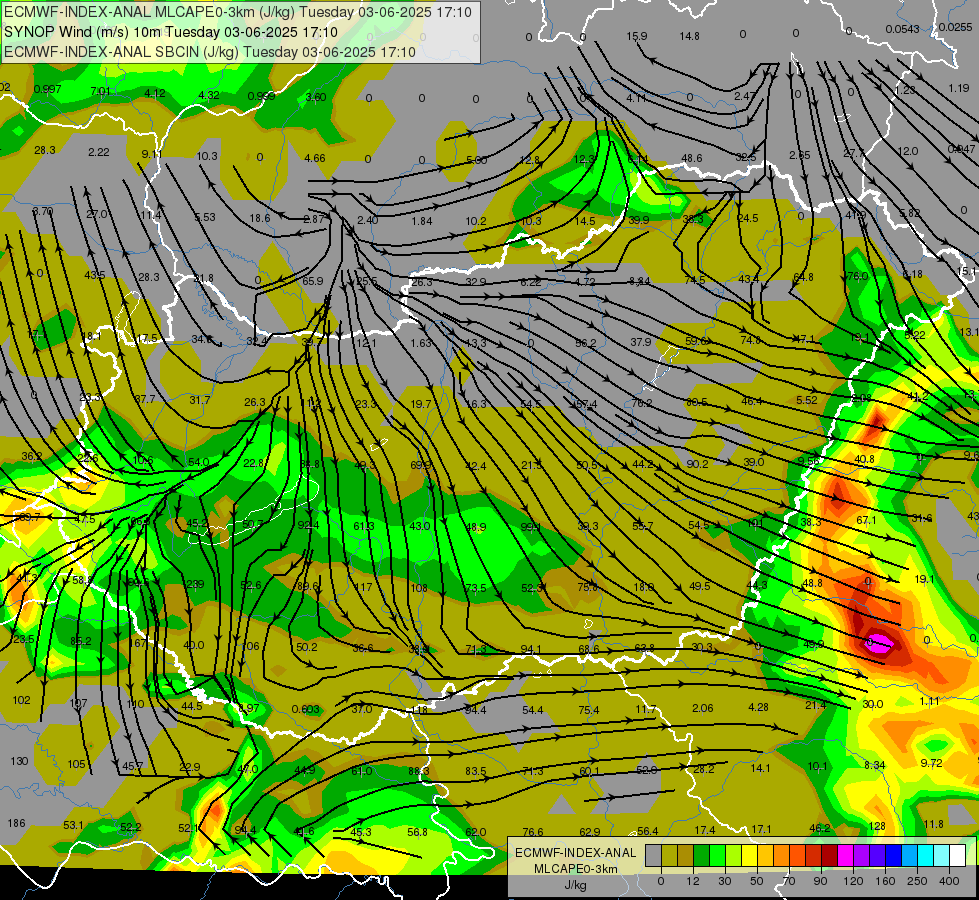Viewport: 979px width, 900px height.
Task: Click the map value 11.8
Action: [933, 824]
